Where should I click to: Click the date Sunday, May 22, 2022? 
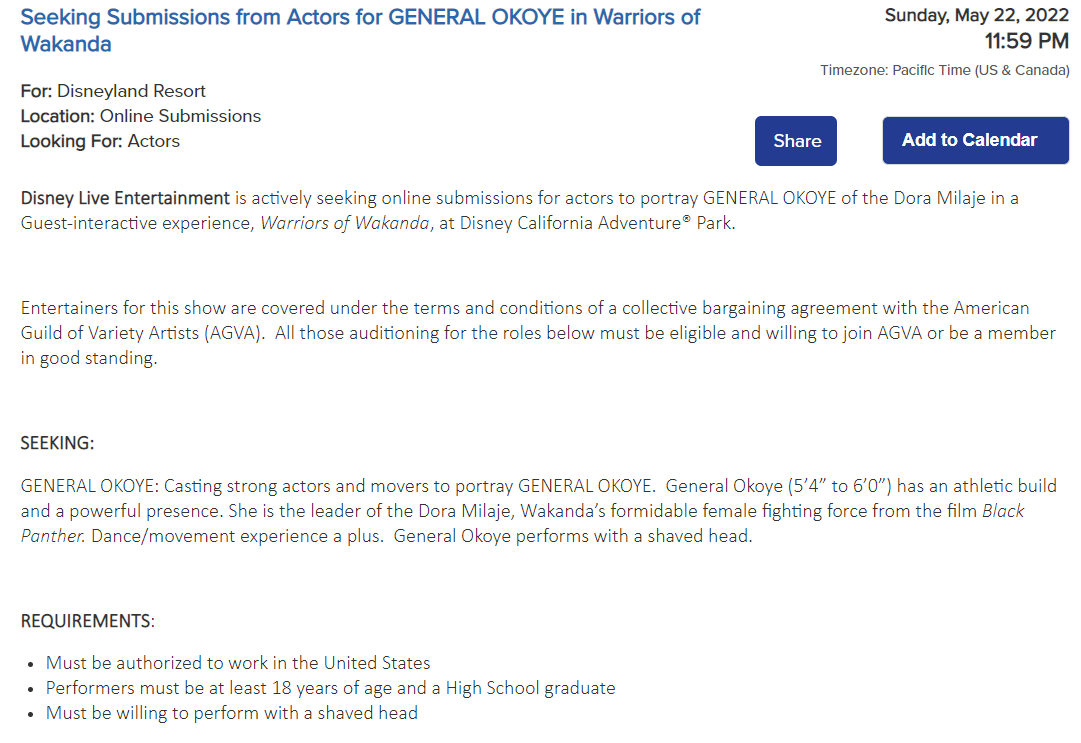tap(977, 15)
